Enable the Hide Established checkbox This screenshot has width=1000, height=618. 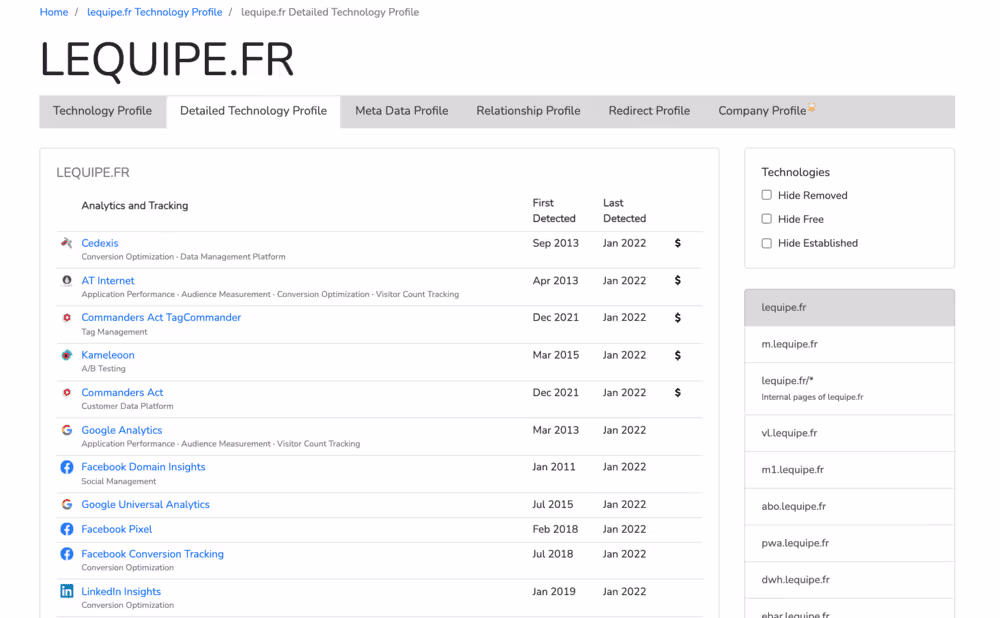tap(767, 243)
